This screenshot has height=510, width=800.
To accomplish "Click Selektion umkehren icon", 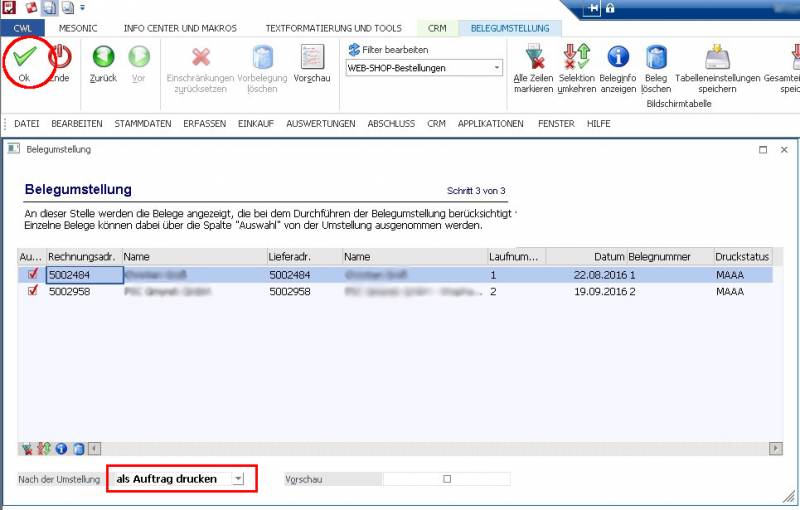I will click(x=576, y=57).
